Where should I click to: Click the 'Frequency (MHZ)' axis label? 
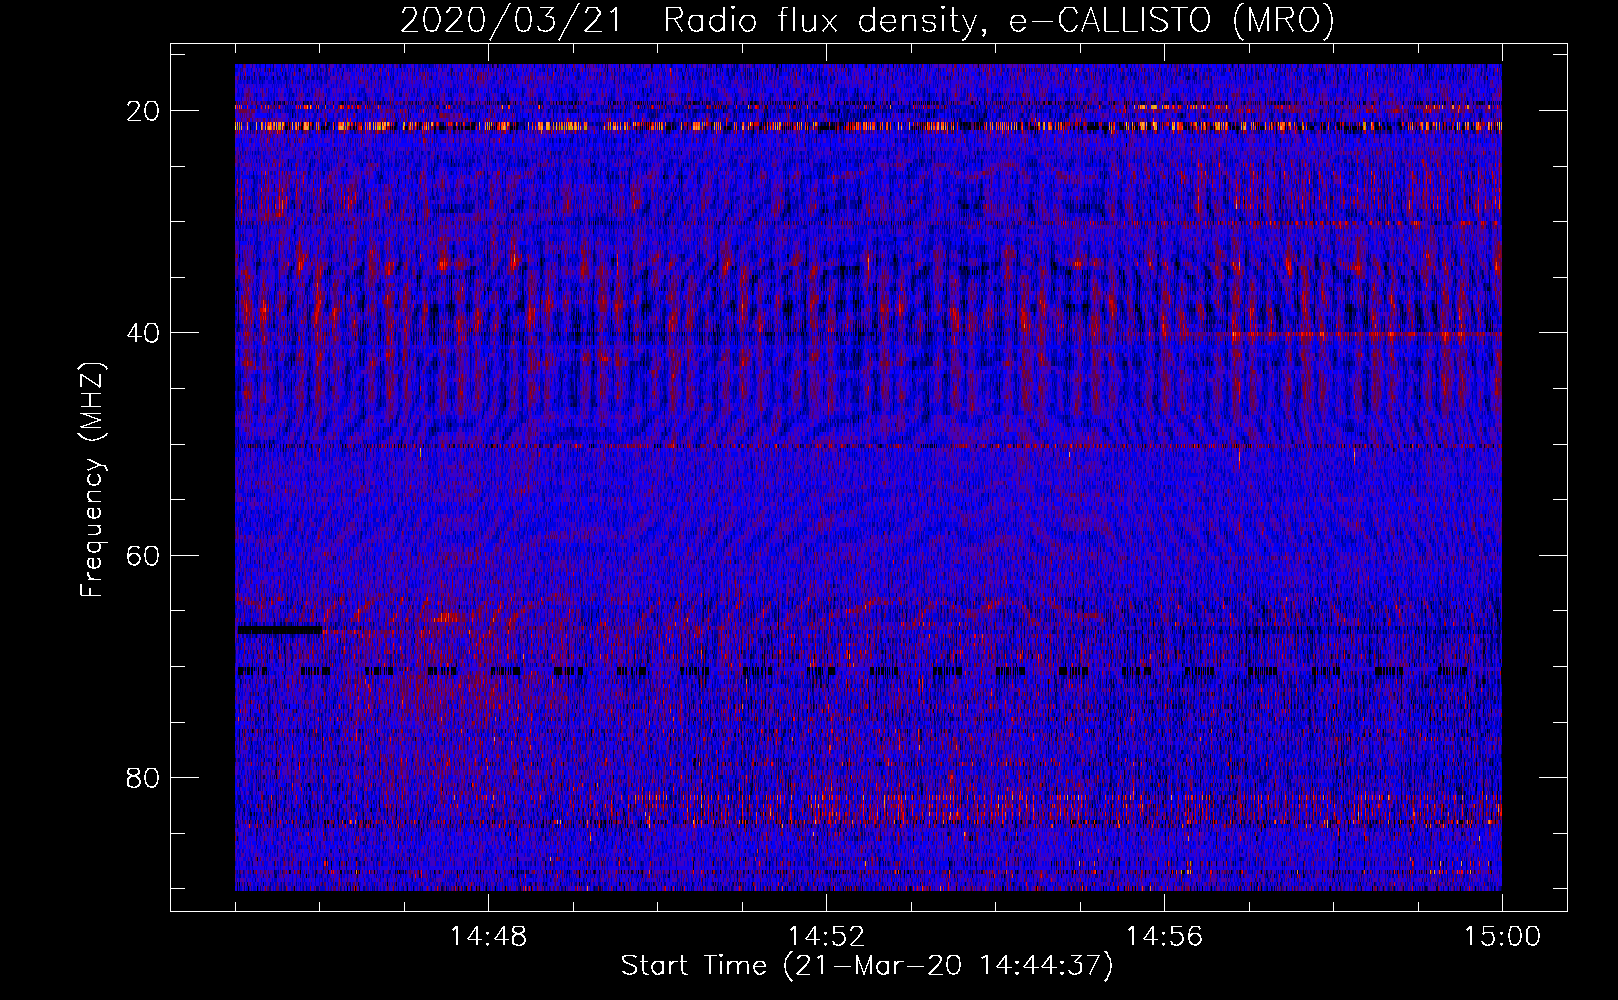92,481
